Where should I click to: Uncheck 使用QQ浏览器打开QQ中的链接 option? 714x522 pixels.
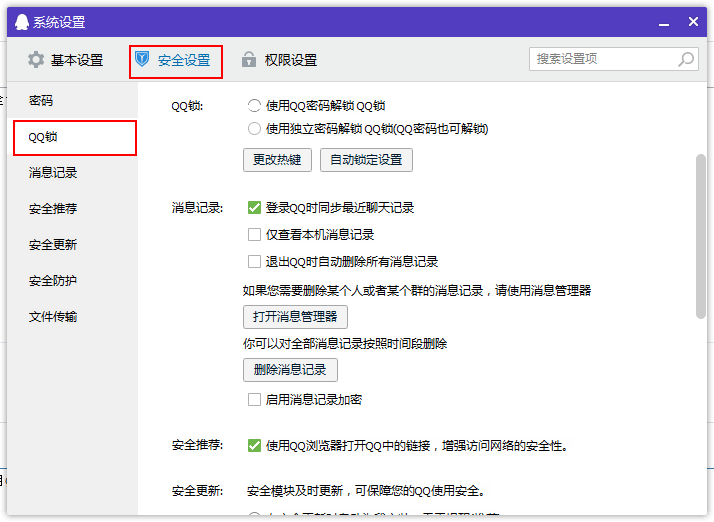coord(254,445)
